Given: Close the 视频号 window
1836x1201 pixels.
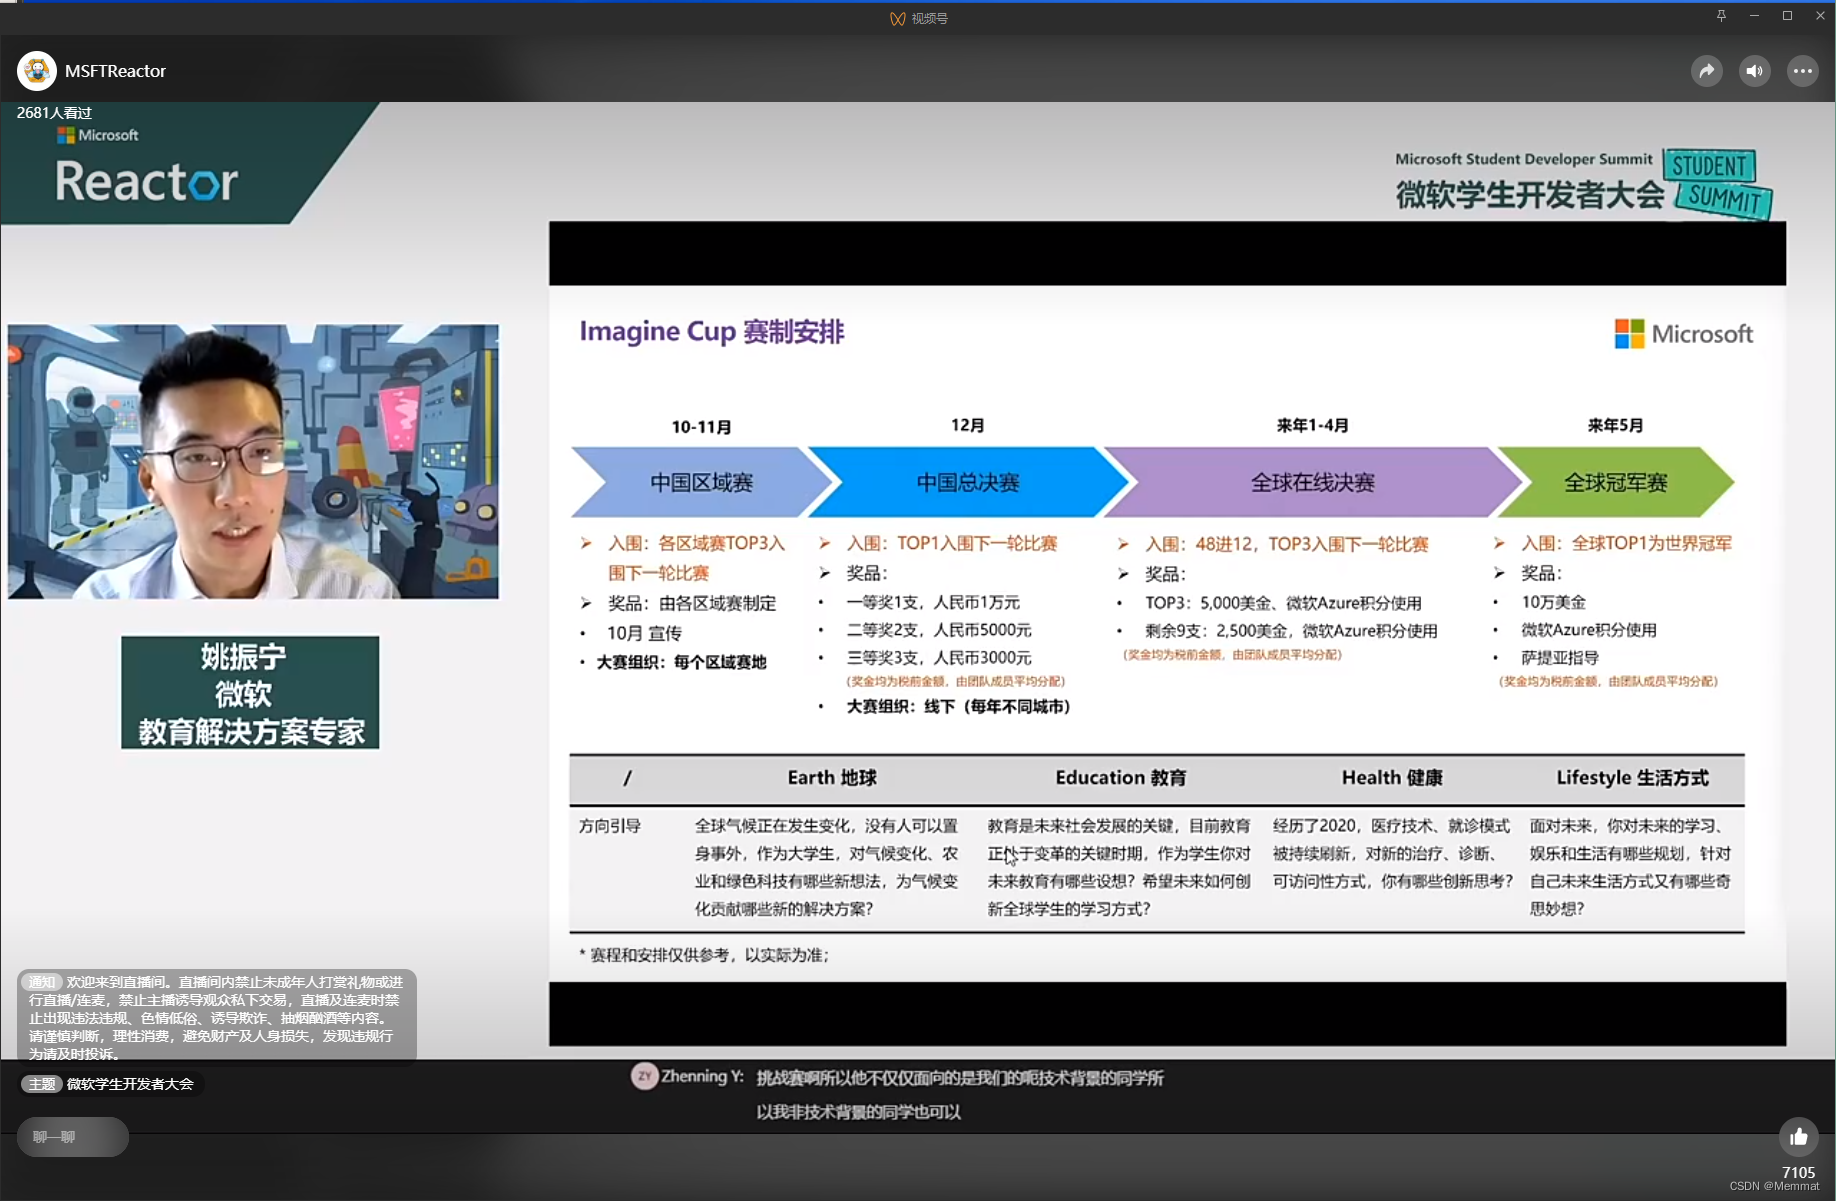Looking at the screenshot, I should [x=1820, y=16].
